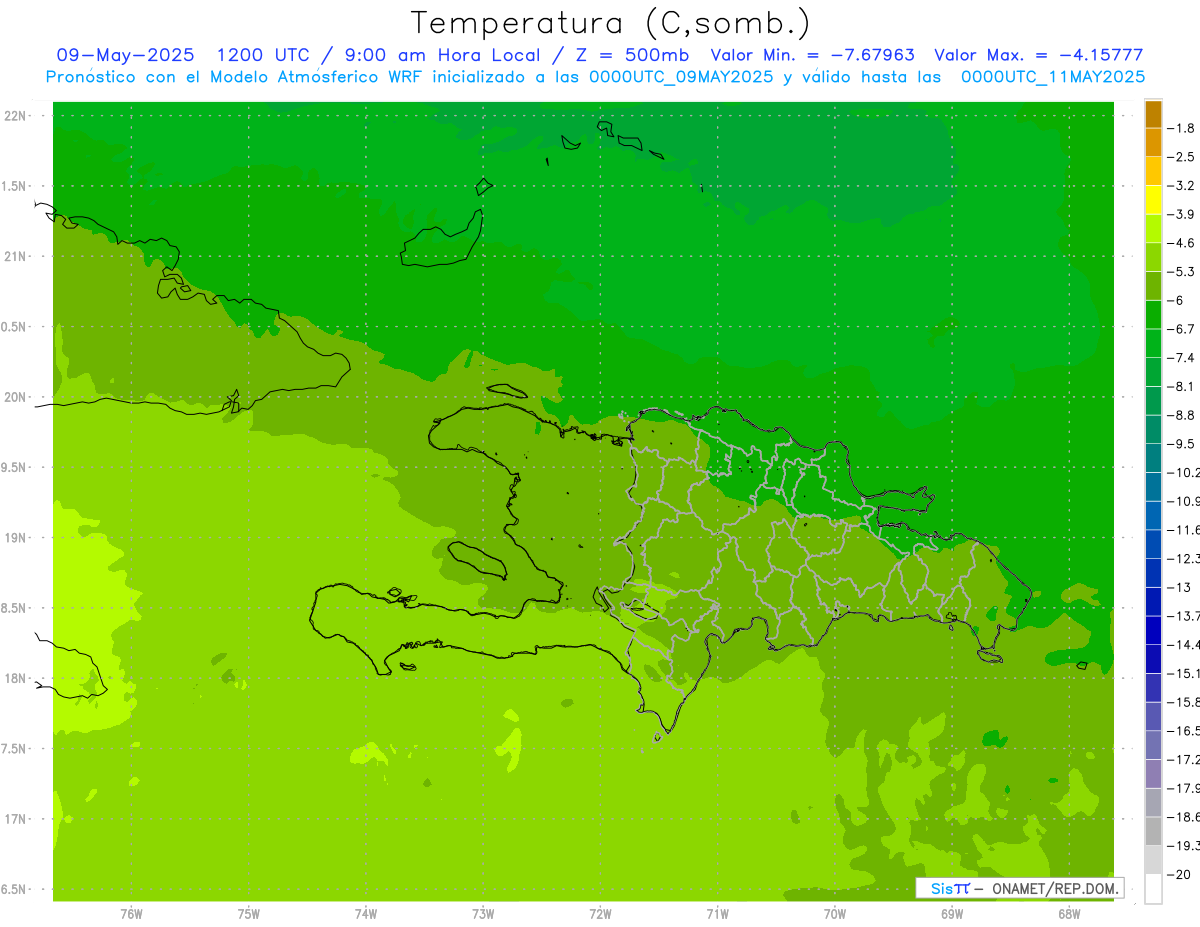Click the "-6" colorbar value
This screenshot has width=1200, height=927.
(x=1176, y=300)
